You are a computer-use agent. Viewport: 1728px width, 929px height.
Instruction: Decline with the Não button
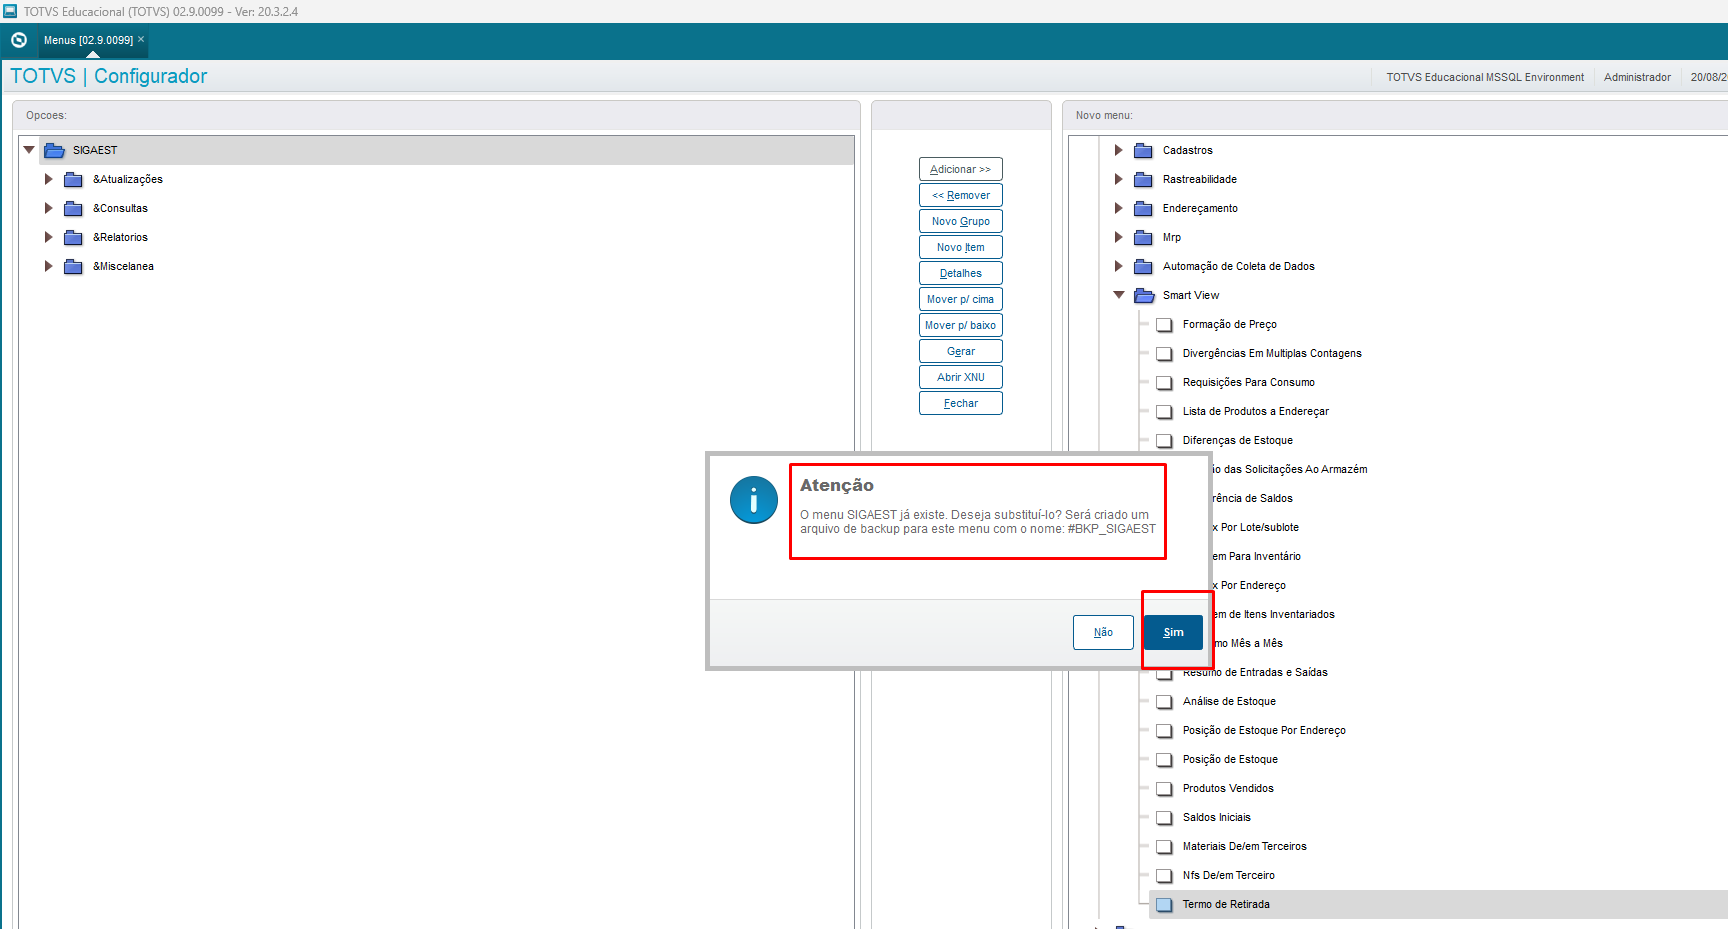(x=1103, y=633)
